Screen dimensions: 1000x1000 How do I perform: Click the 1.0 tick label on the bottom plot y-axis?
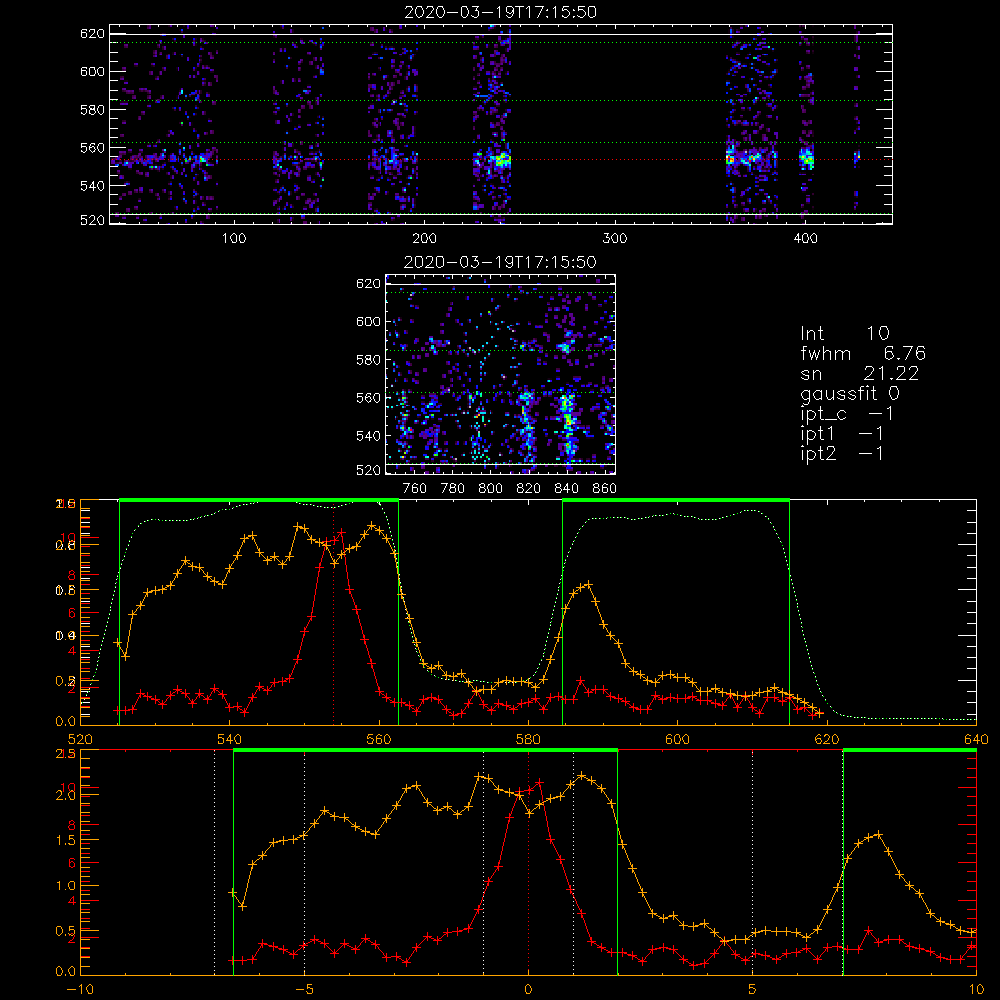tap(66, 885)
